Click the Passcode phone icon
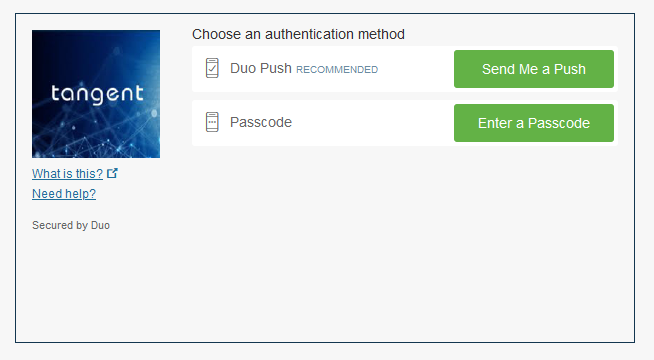 click(x=212, y=122)
